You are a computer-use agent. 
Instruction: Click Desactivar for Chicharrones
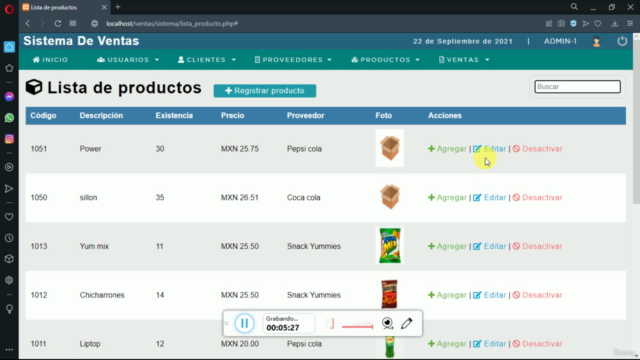(537, 295)
